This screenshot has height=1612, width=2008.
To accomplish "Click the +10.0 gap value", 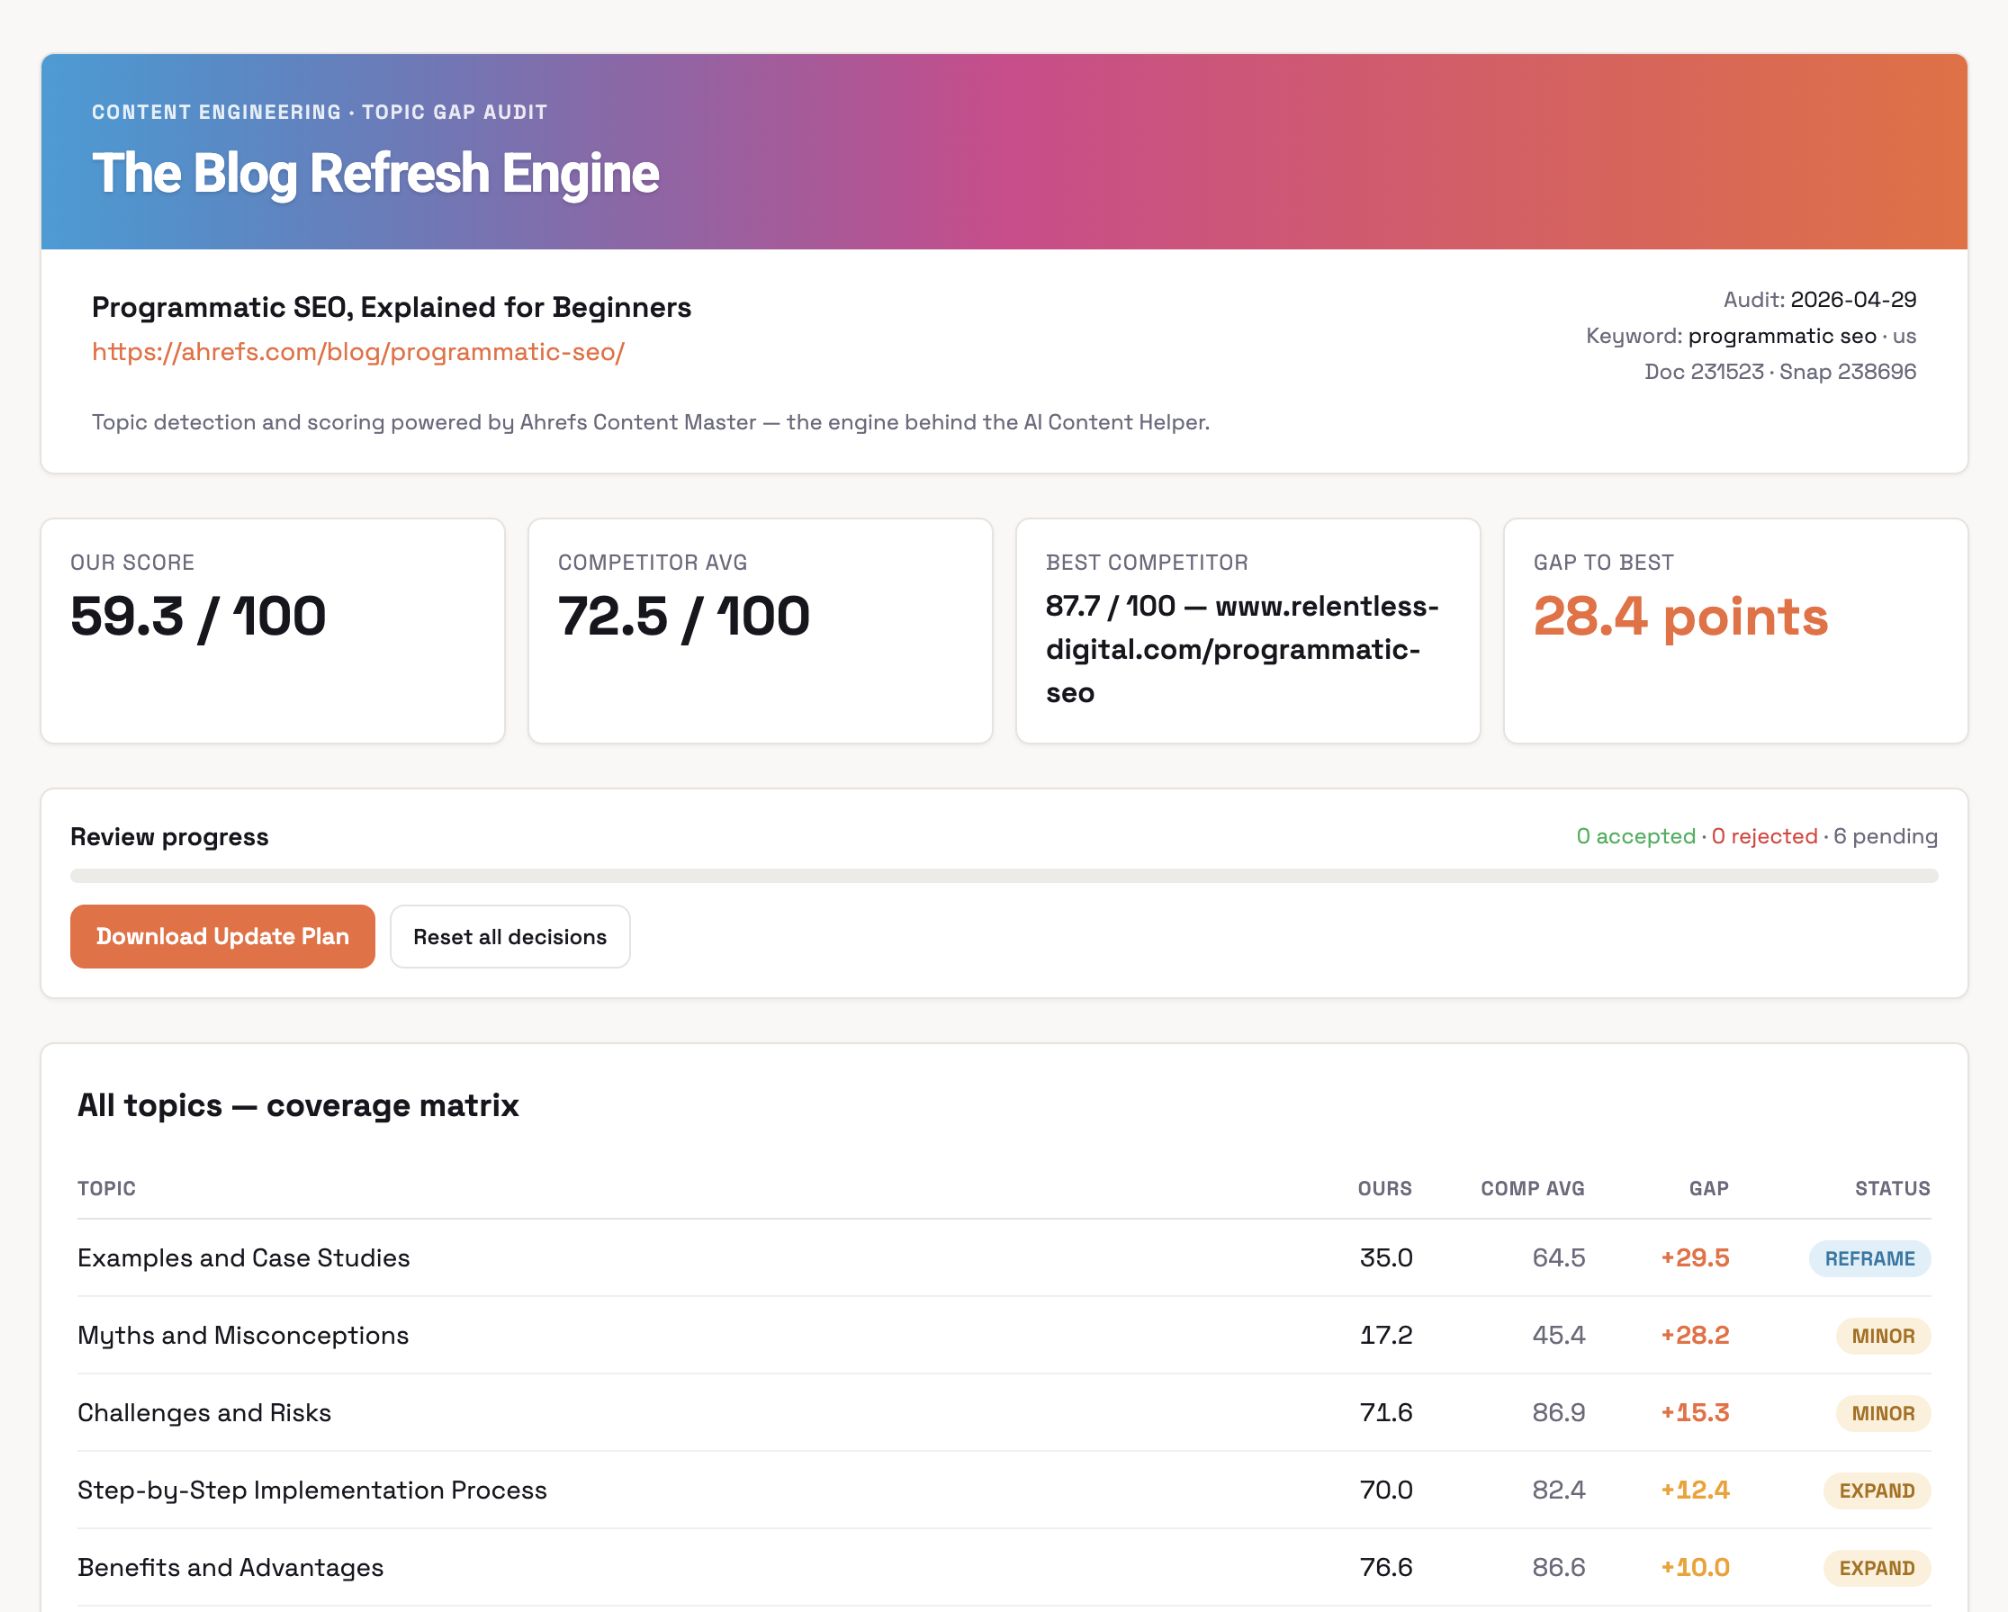I will point(1695,1567).
